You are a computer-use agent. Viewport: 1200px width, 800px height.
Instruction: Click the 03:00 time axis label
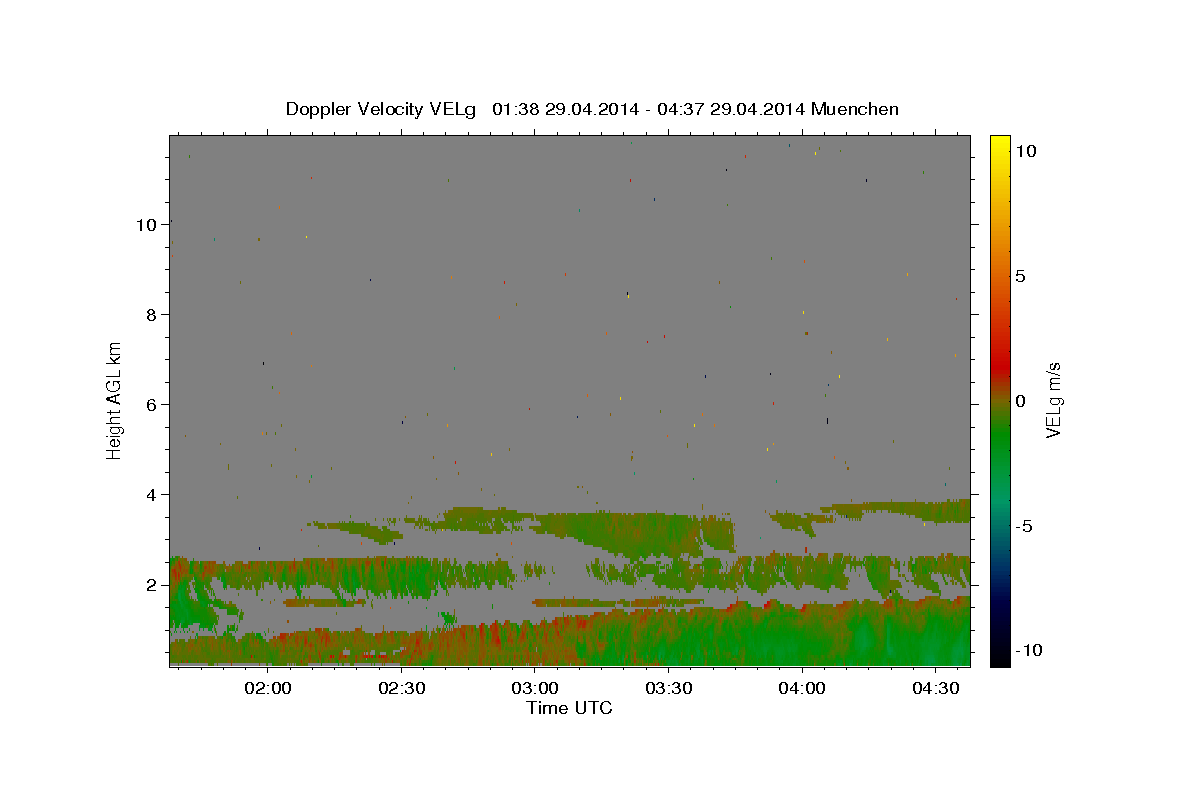point(535,688)
